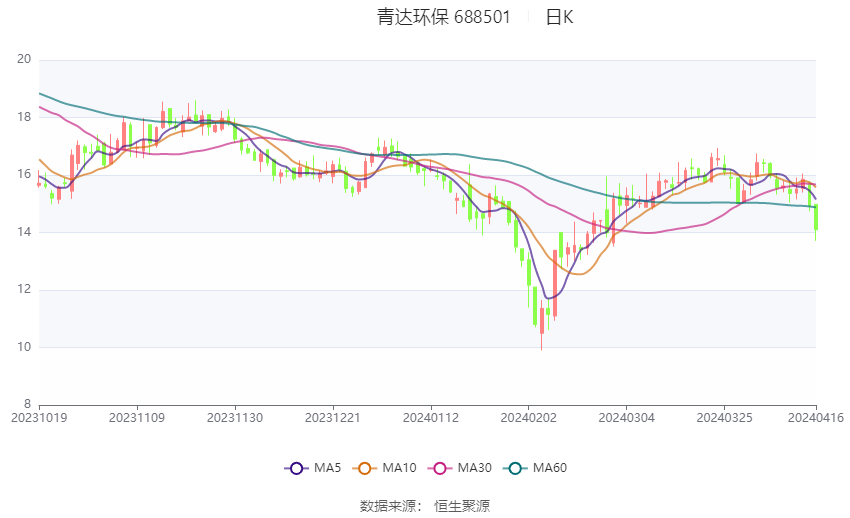The height and width of the screenshot is (518, 850).
Task: Click the 10 price axis label
Action: pos(24,347)
